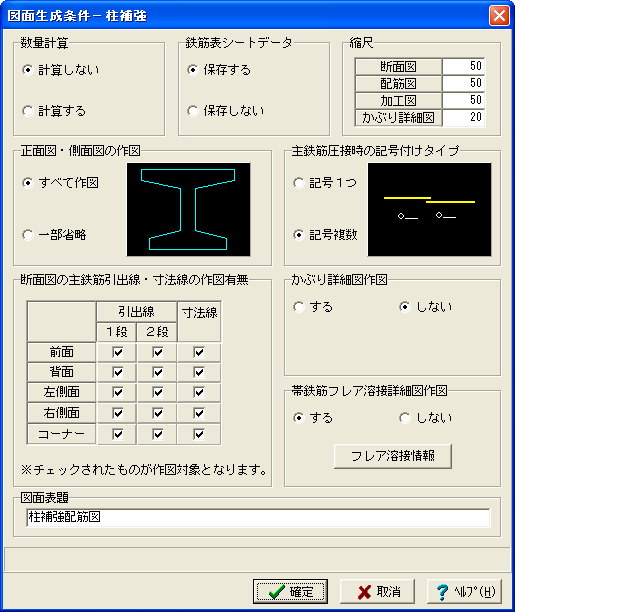The image size is (624, 612).
Task: Choose 一部省略 for front/side drawing
Action: pos(55,235)
